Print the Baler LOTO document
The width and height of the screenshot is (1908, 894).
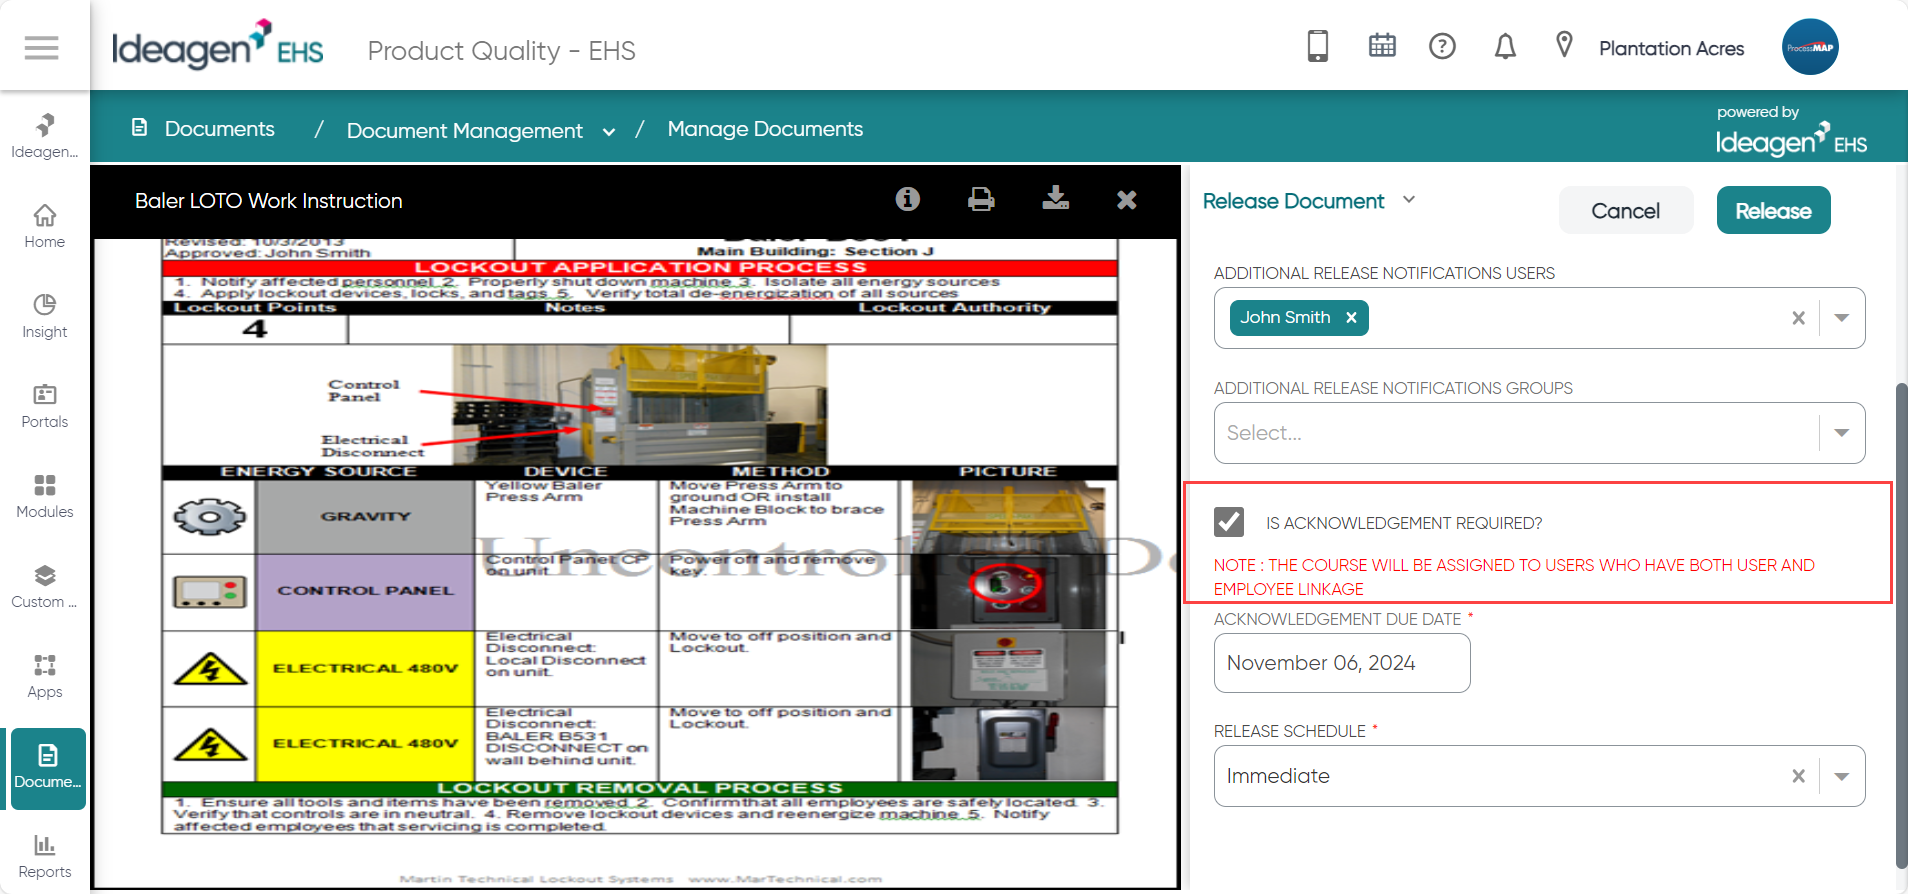click(981, 199)
